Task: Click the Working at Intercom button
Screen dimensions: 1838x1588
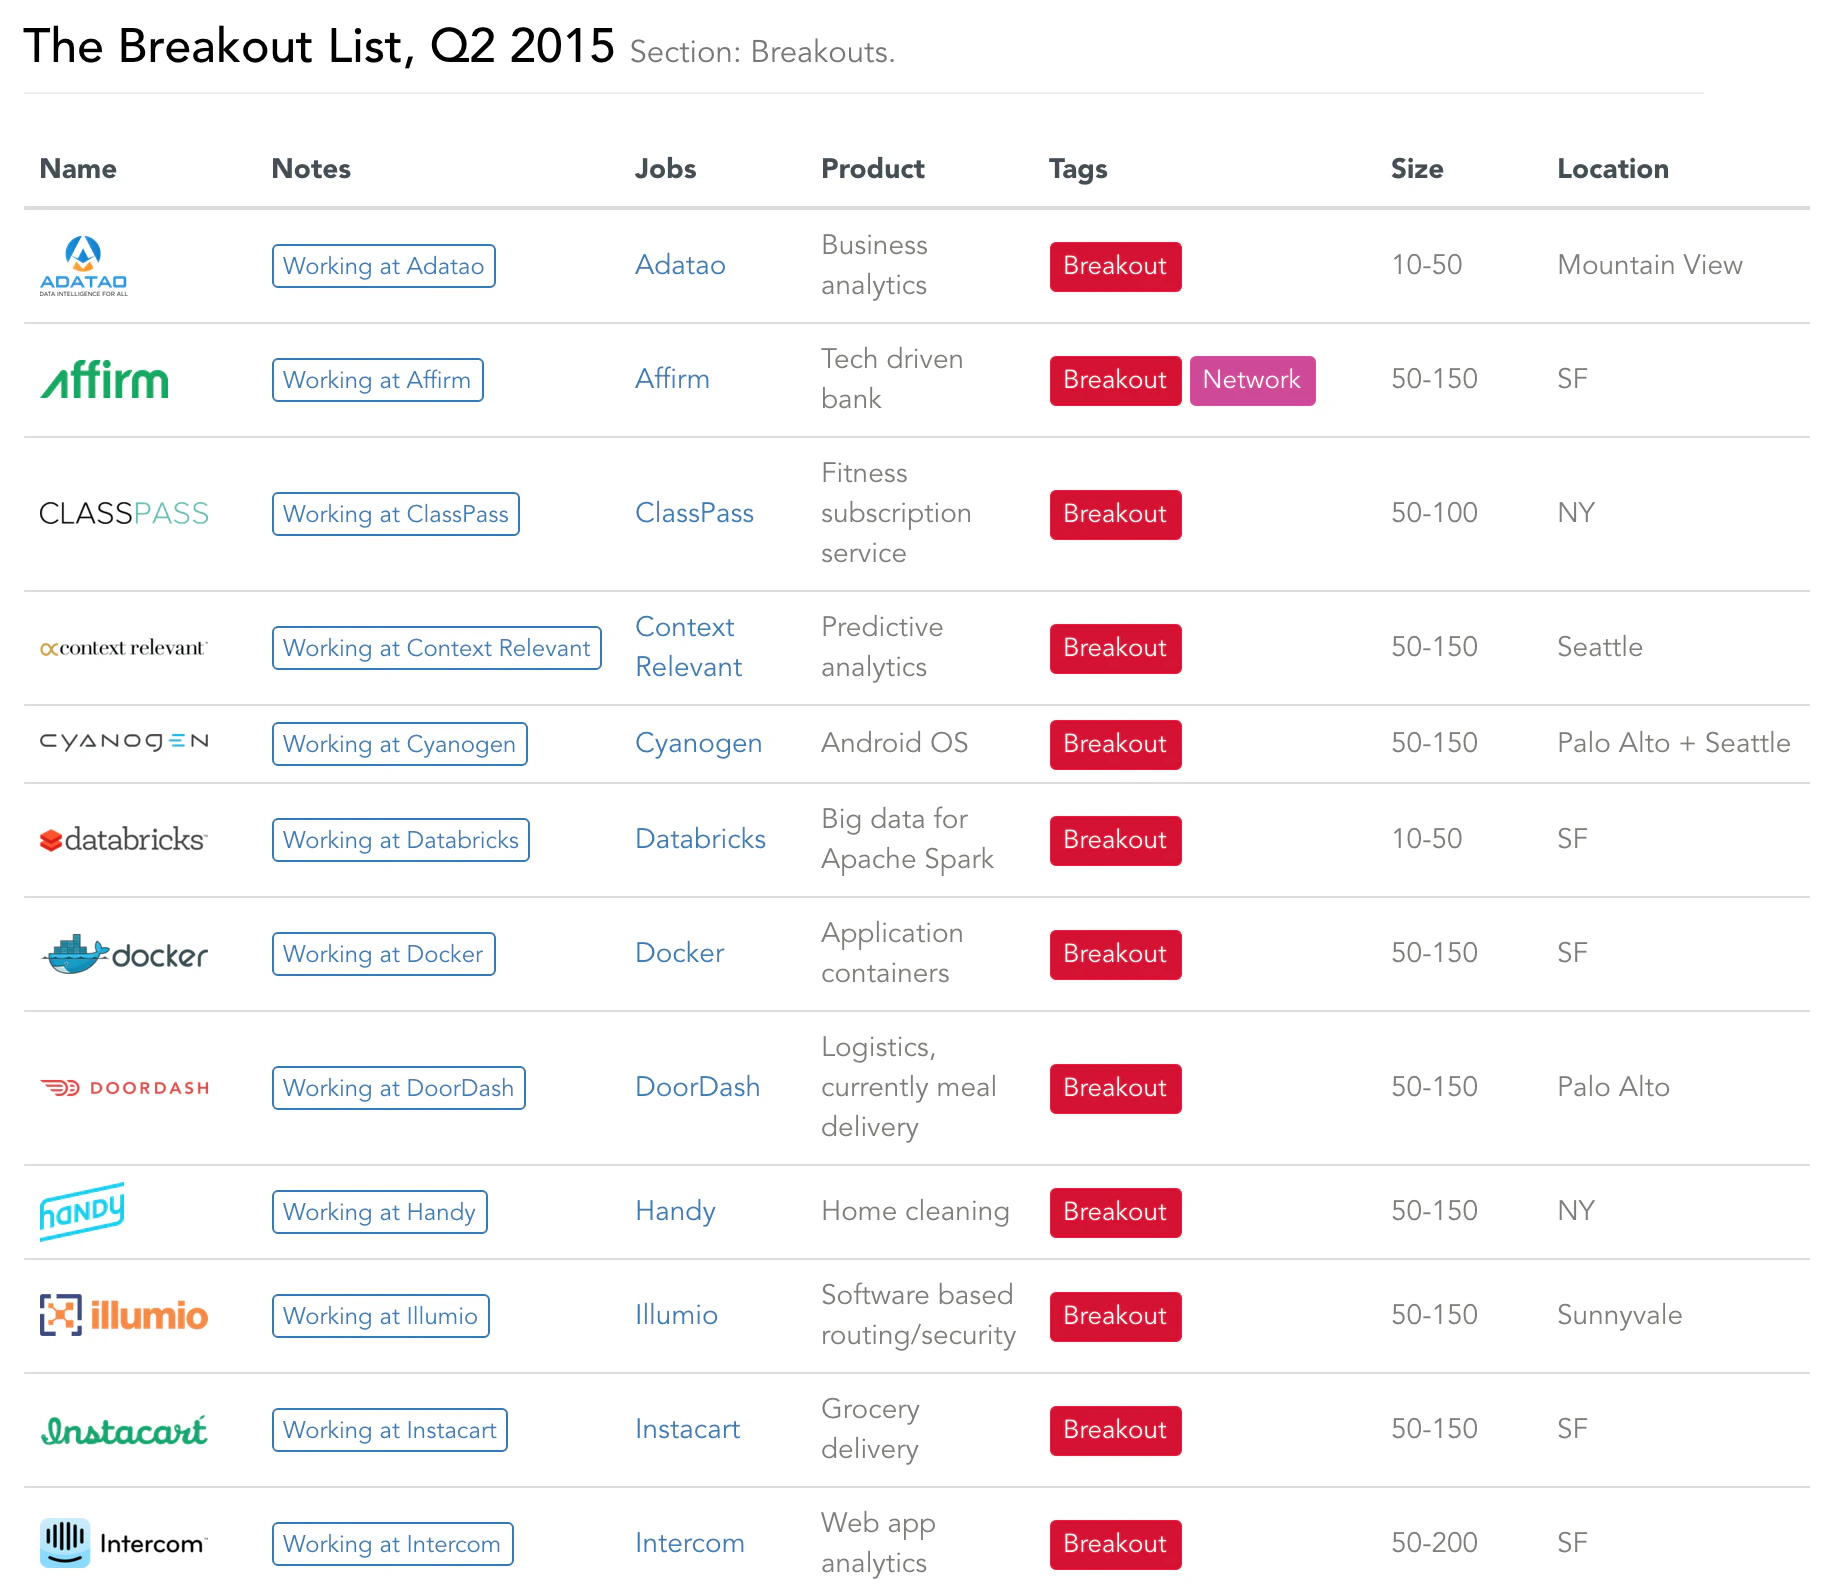Action: point(391,1544)
